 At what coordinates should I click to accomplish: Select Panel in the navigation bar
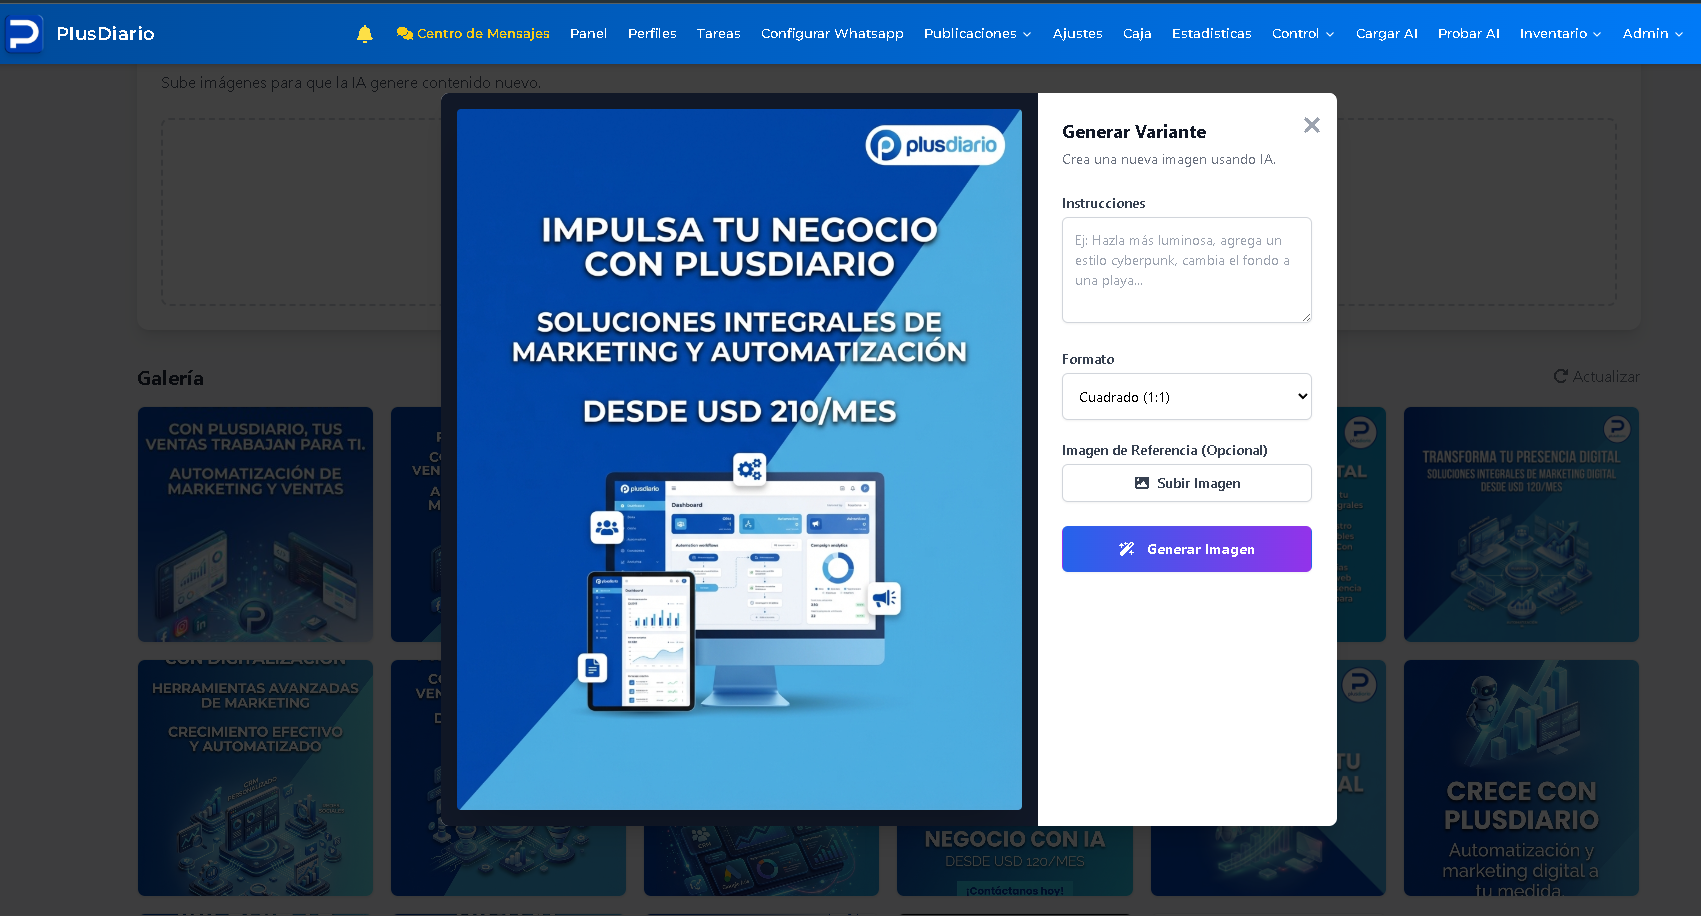click(588, 33)
